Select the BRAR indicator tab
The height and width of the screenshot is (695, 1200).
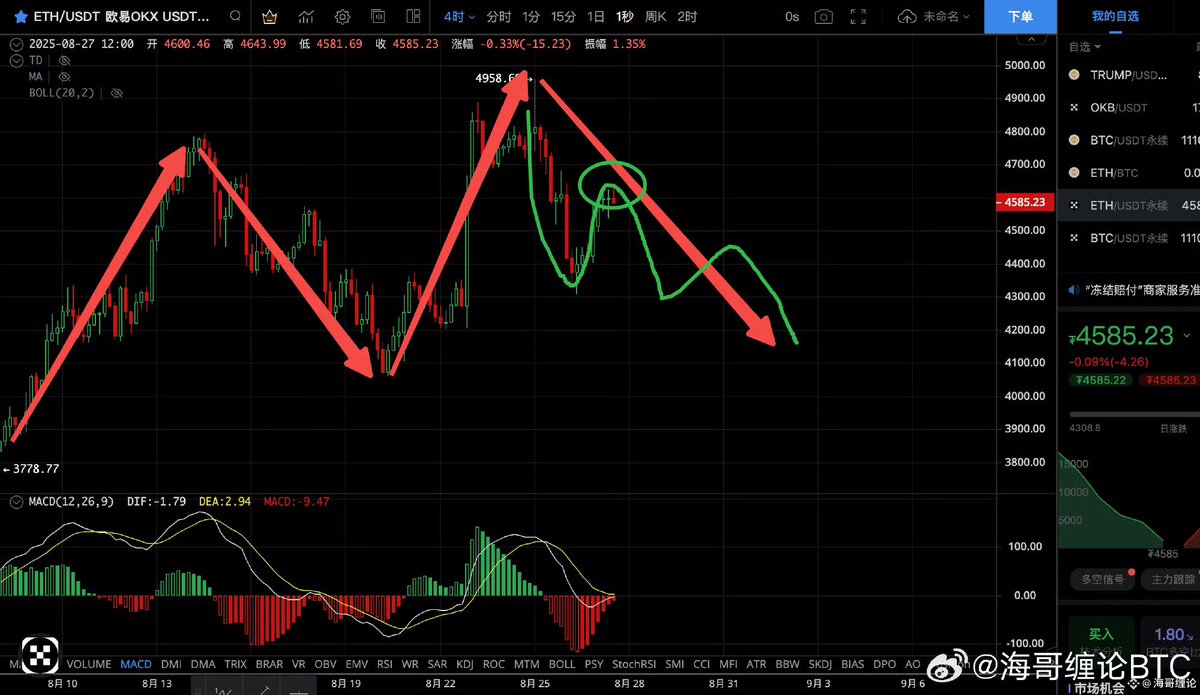[x=269, y=664]
